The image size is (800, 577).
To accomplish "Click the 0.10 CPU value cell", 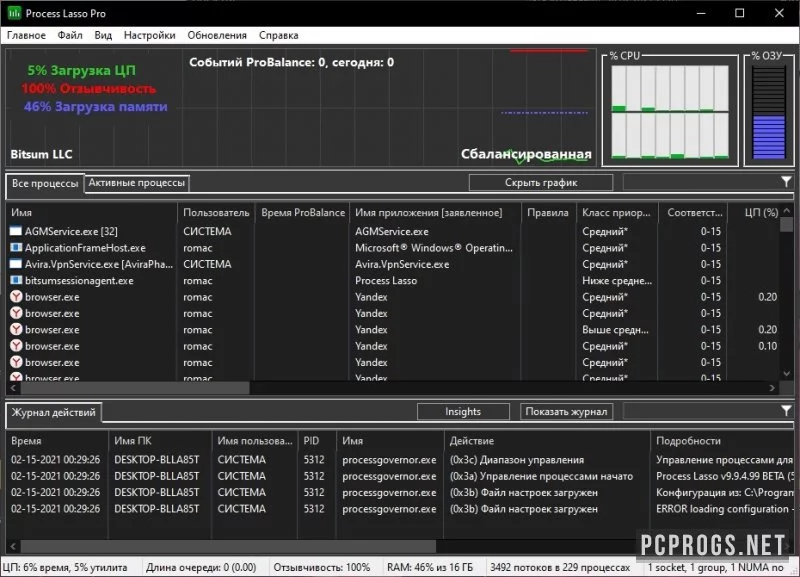I will pos(767,346).
